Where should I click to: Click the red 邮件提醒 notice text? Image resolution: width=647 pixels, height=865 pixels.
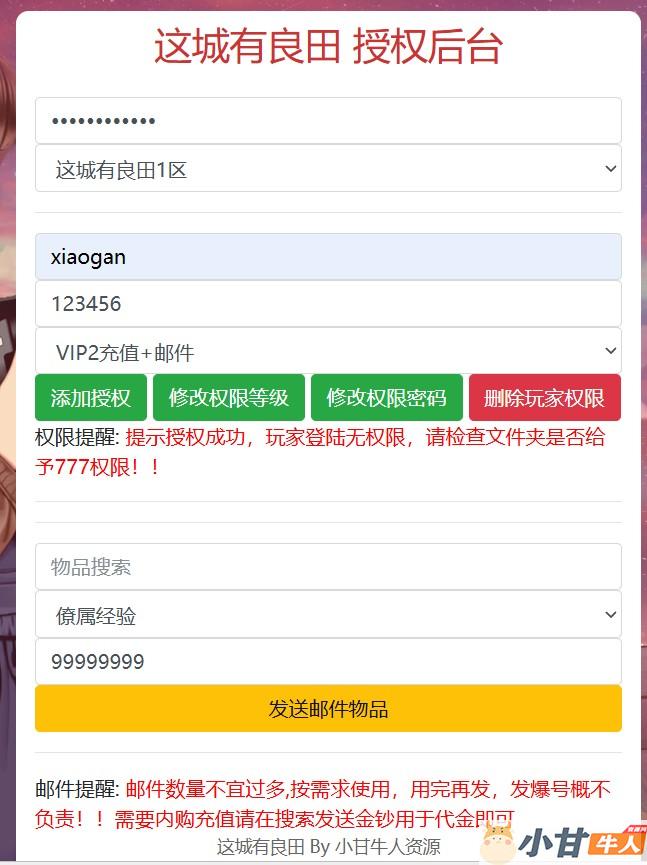coord(323,804)
